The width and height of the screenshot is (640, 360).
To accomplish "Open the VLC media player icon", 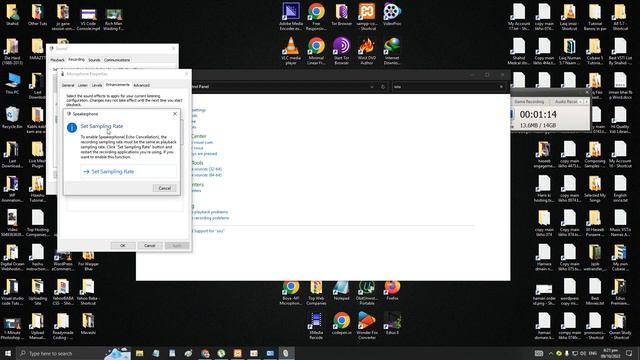I will pos(291,51).
